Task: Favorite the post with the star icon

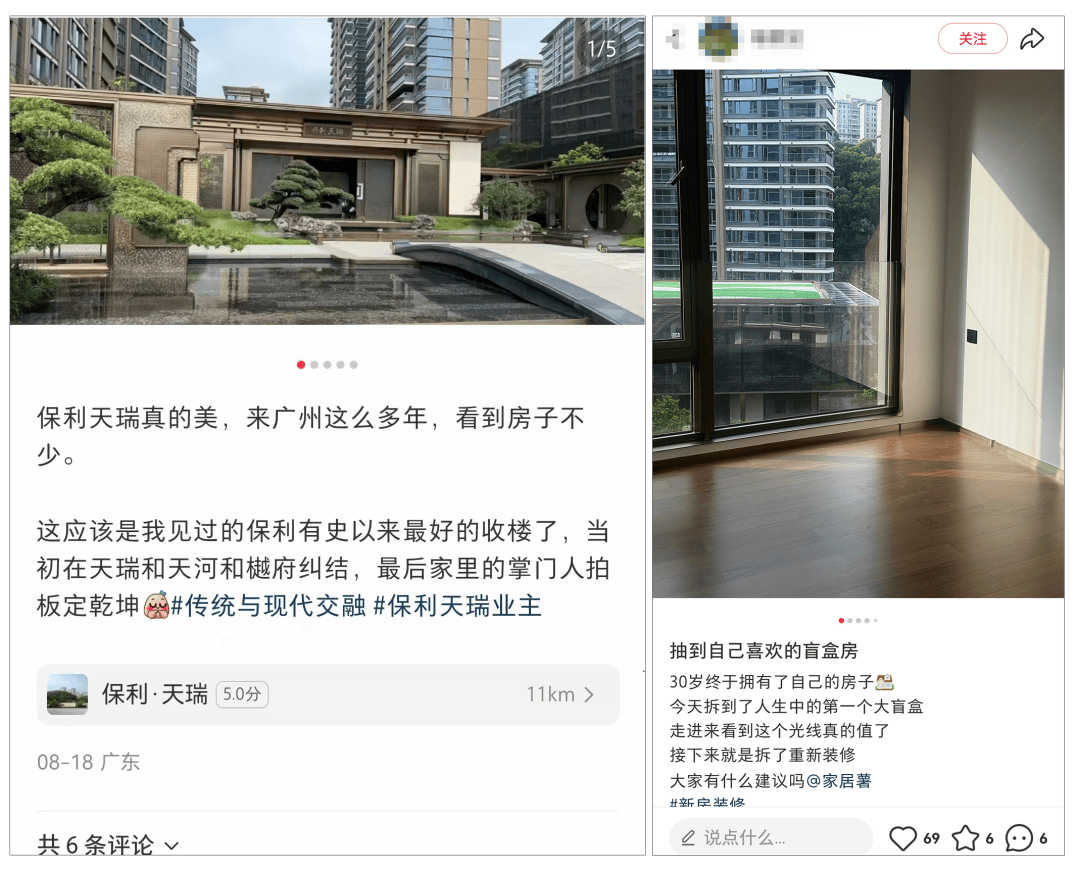Action: pos(965,838)
